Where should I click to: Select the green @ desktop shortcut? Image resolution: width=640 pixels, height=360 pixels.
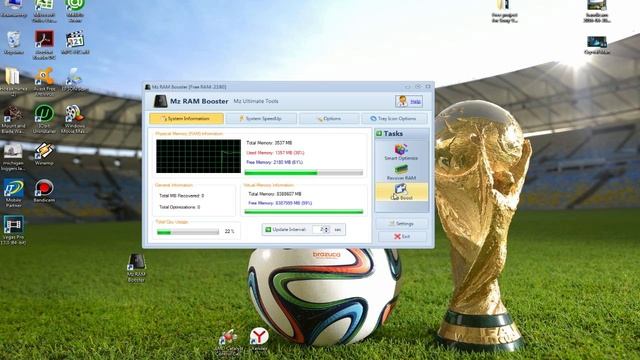(75, 11)
